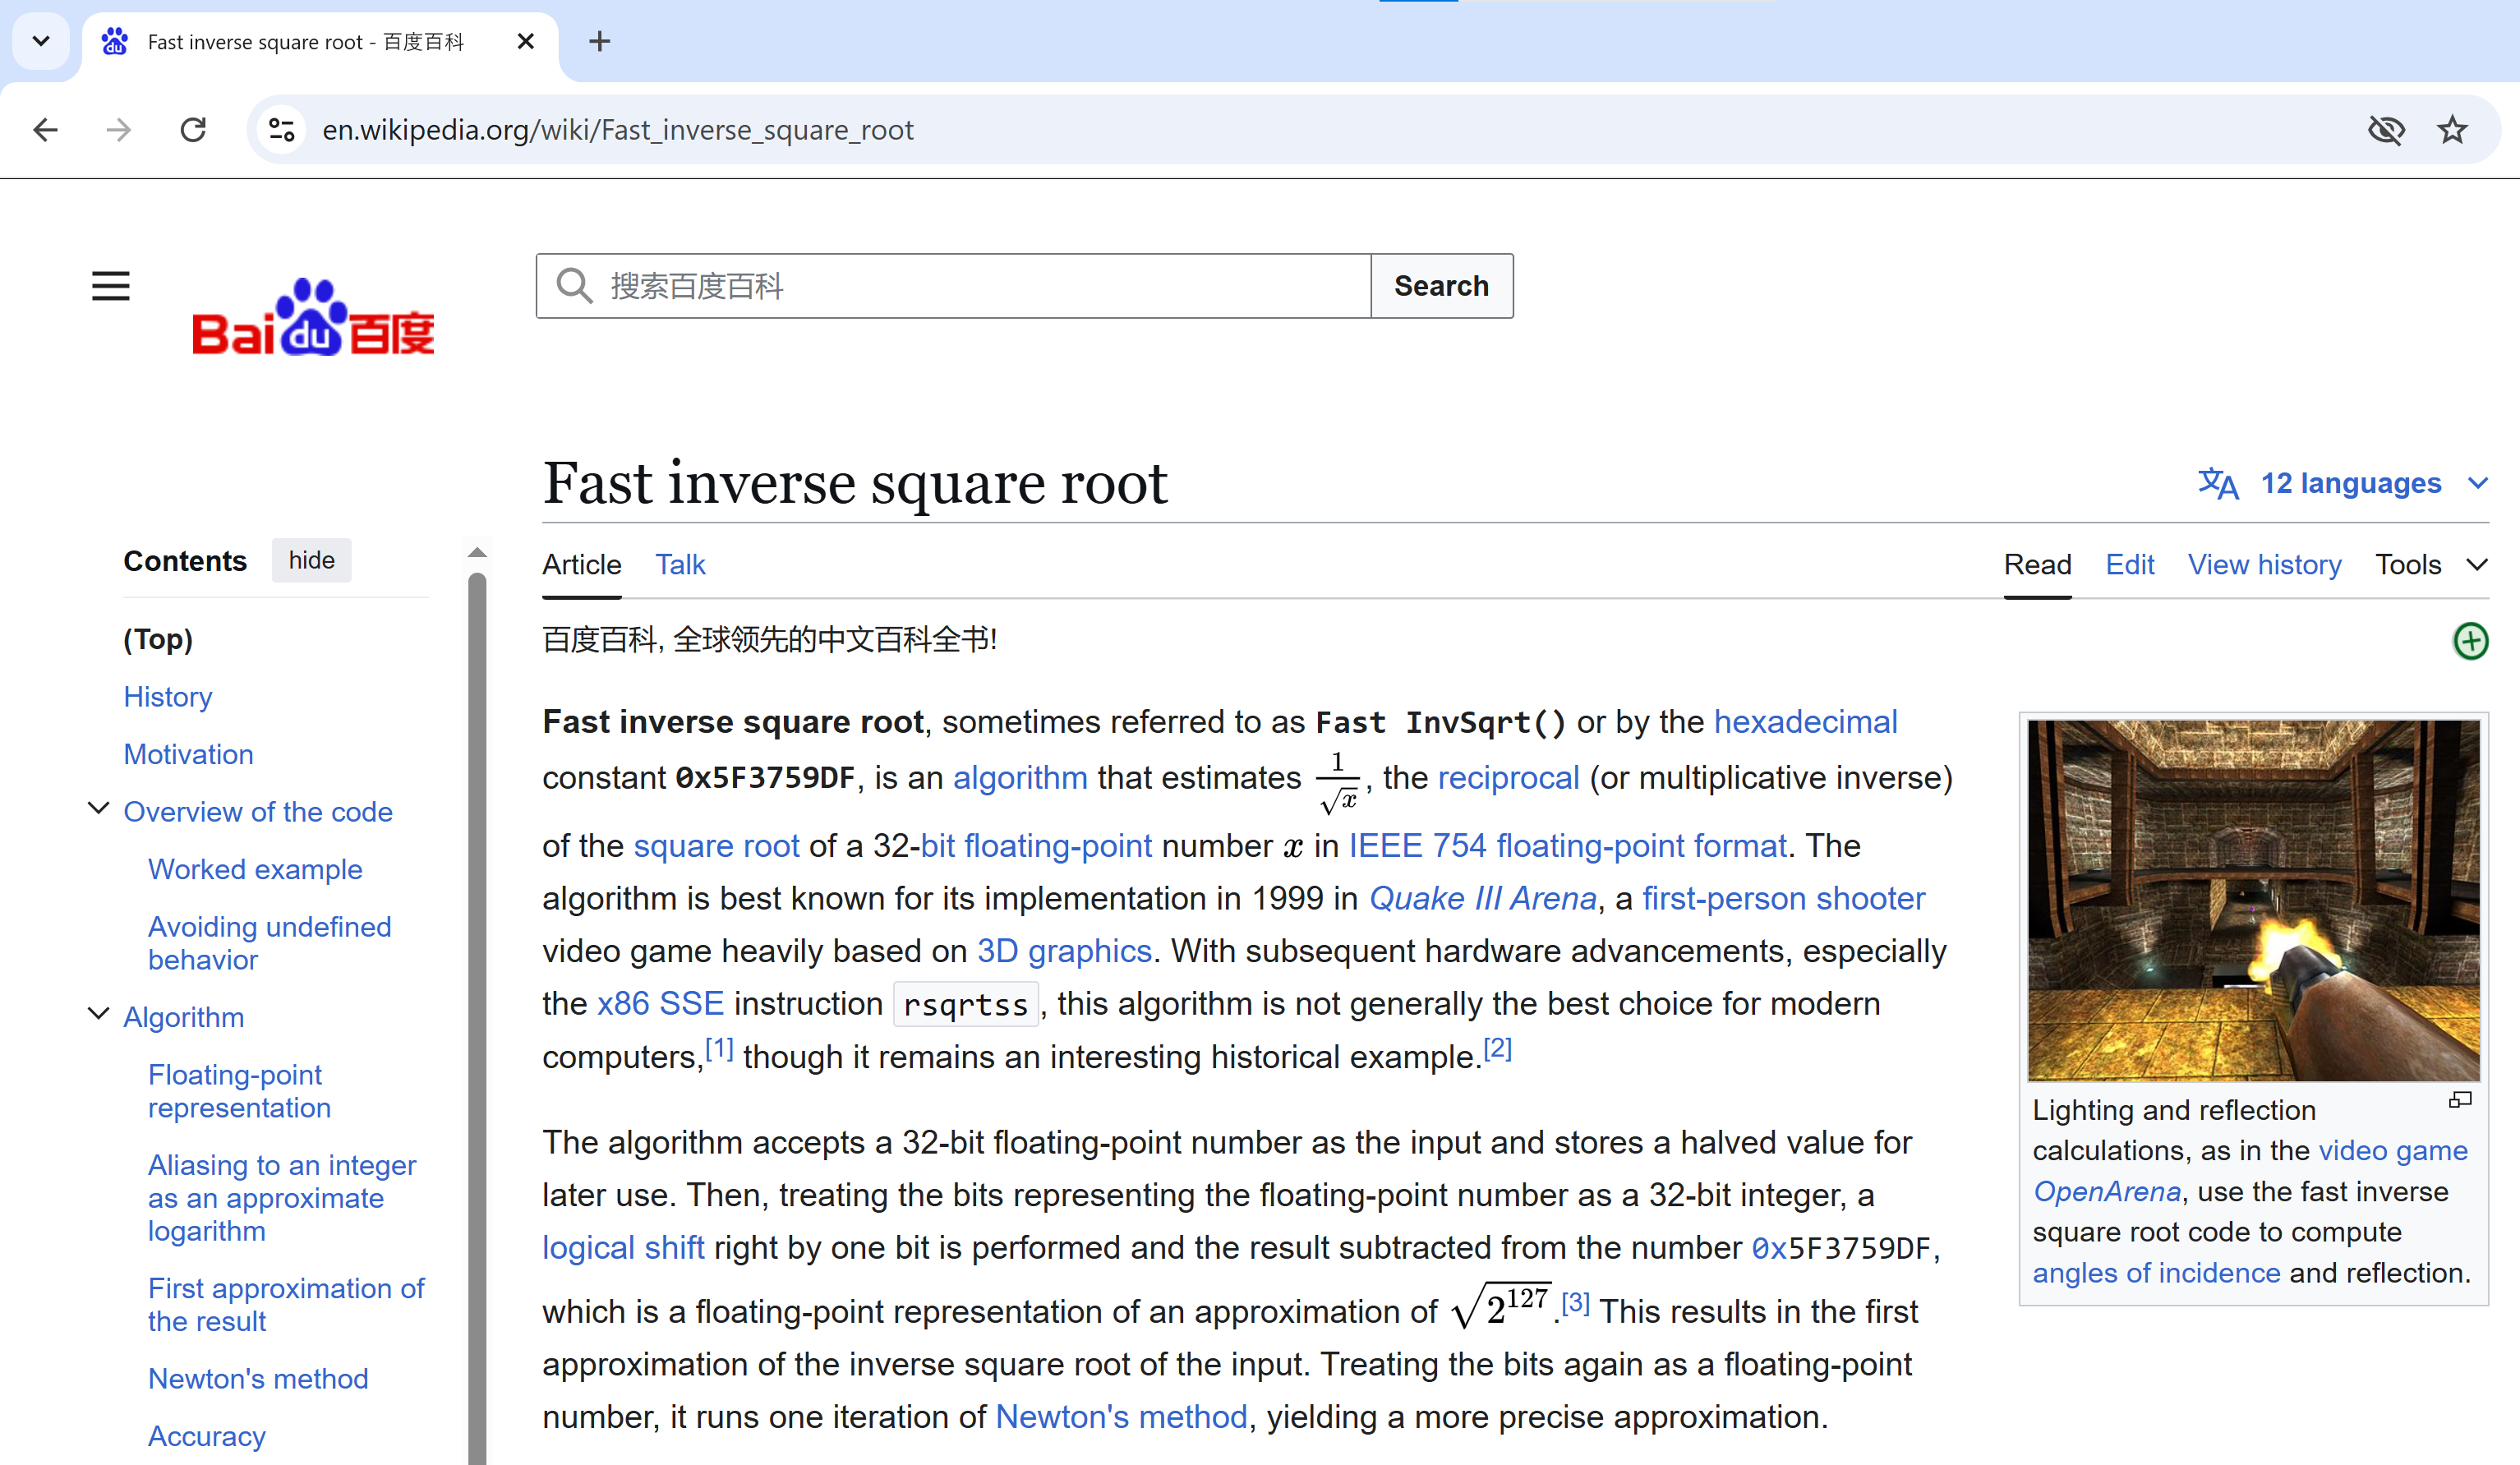Screen dimensions: 2520x1465
Task: Follow the Quake III Arena link
Action: pyautogui.click(x=1482, y=899)
